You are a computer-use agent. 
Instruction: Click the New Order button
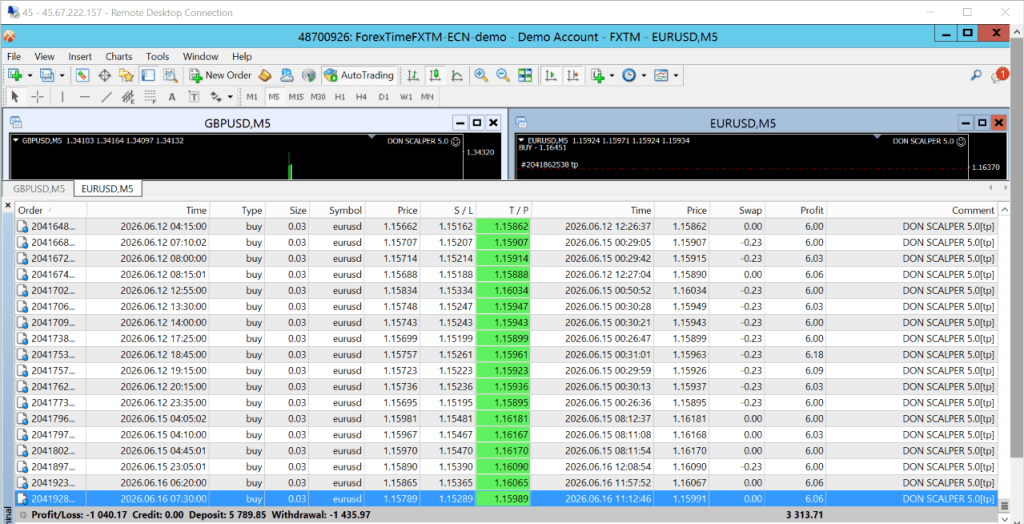pyautogui.click(x=220, y=76)
